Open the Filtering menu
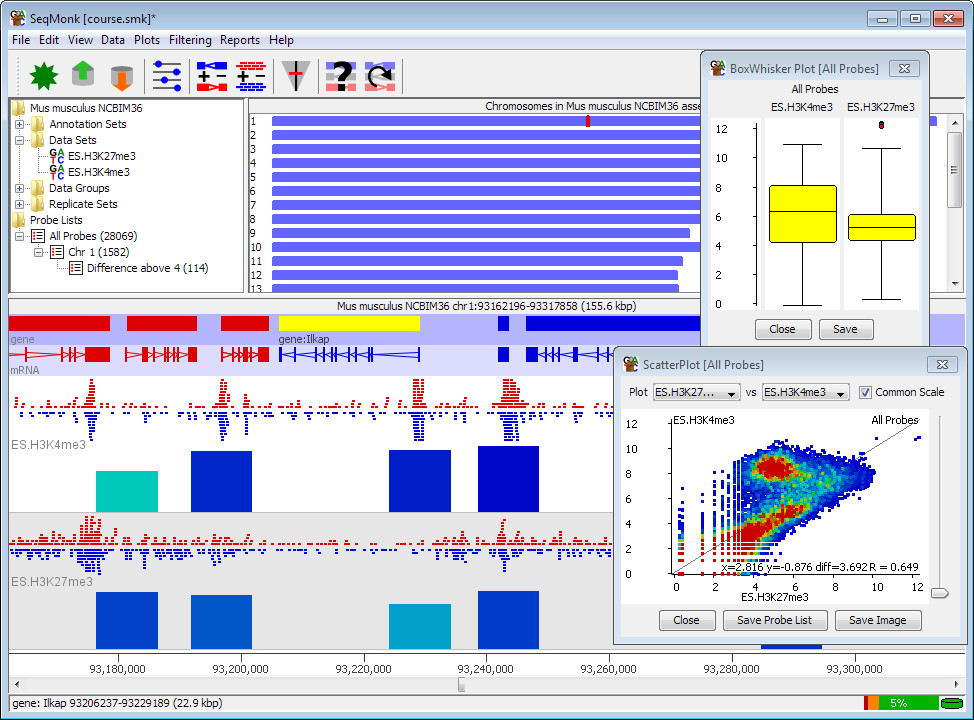974x720 pixels. coord(190,40)
